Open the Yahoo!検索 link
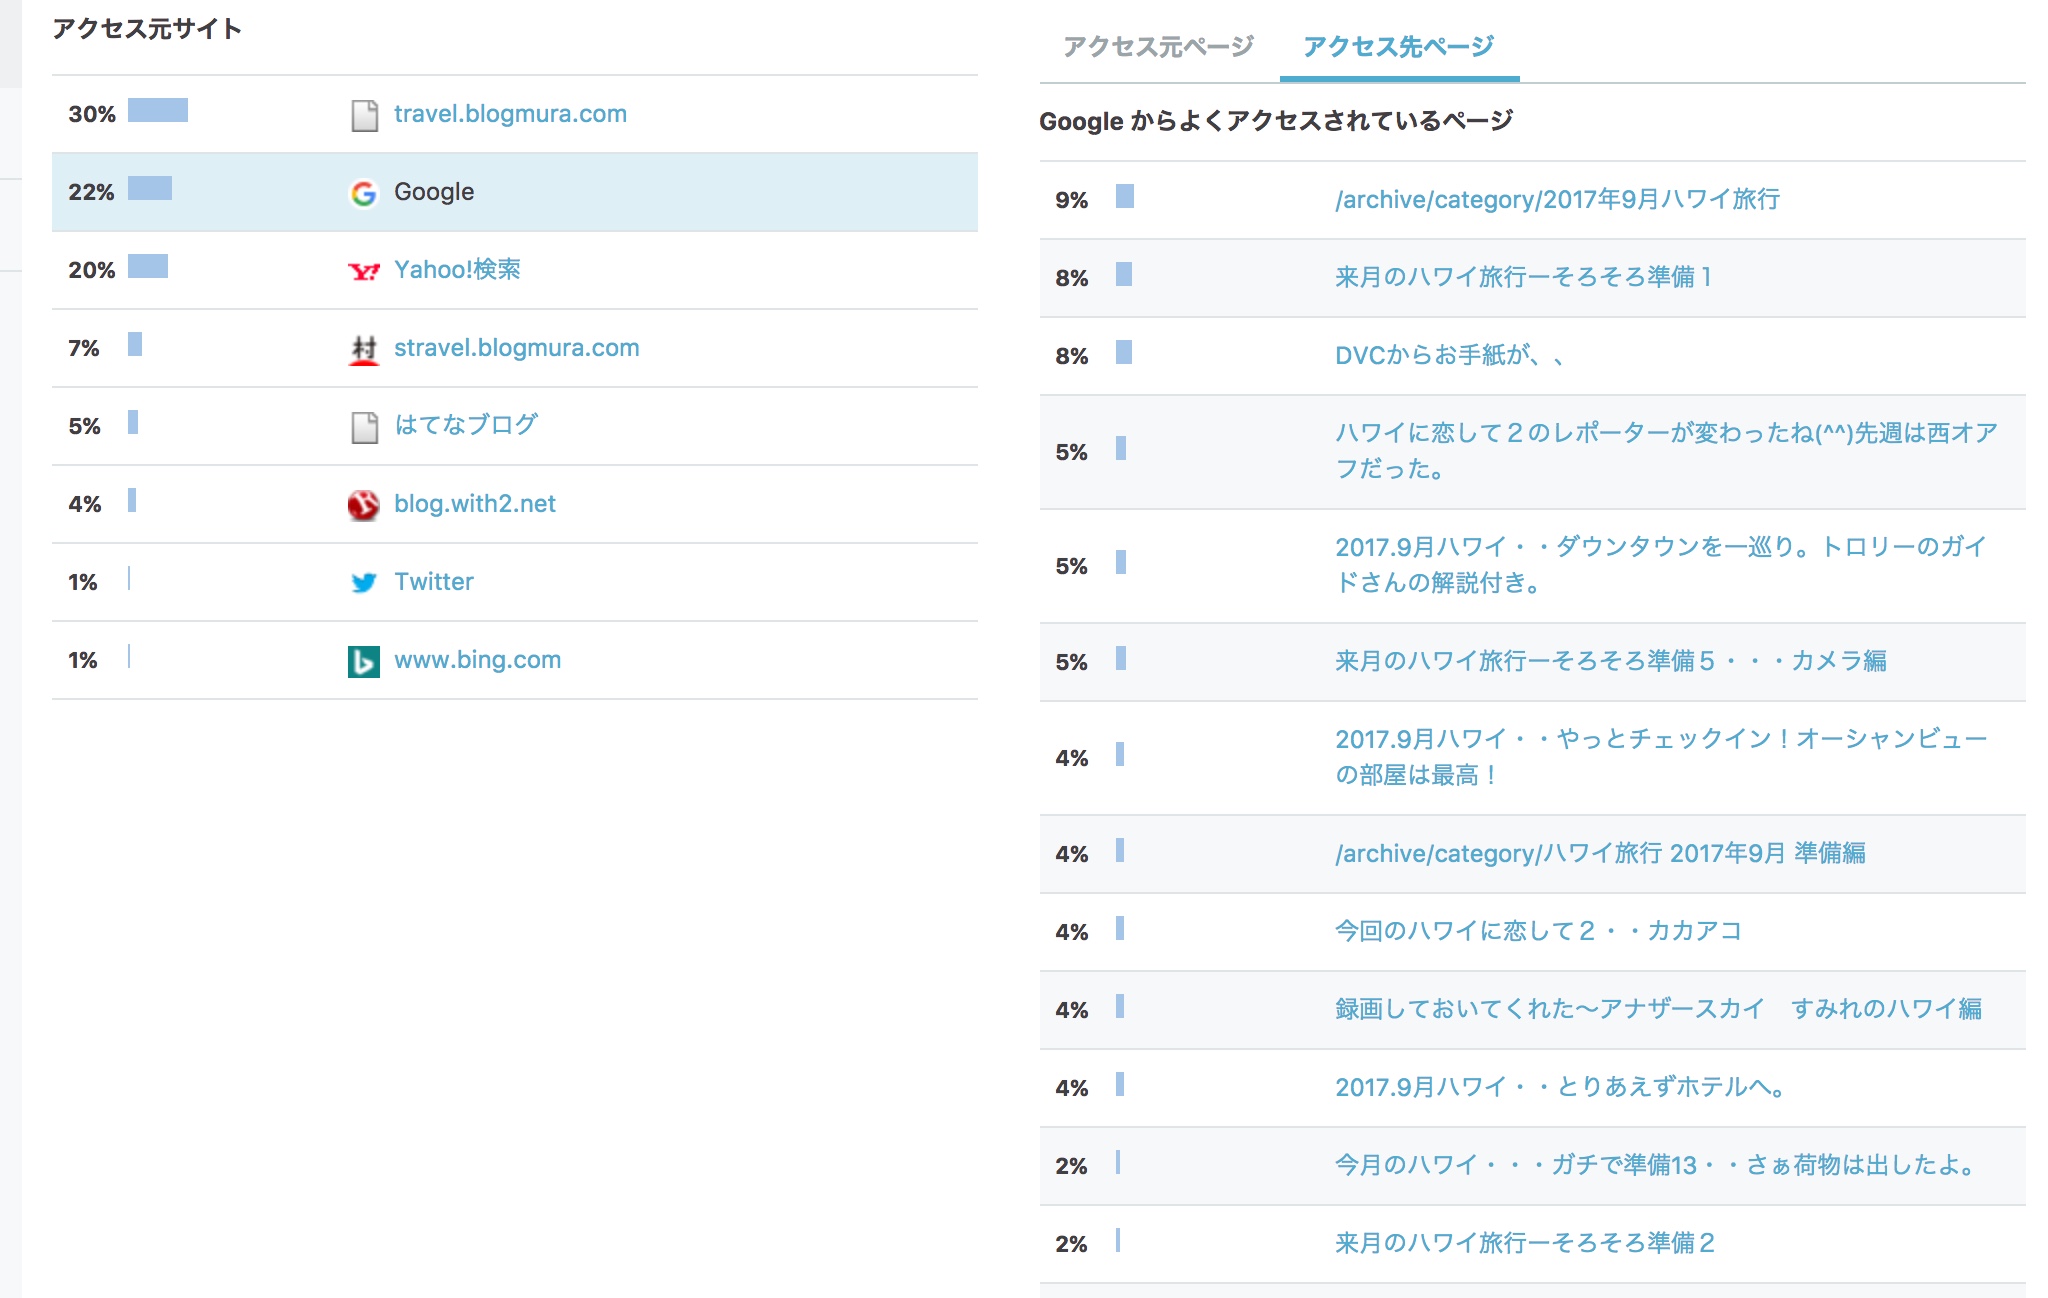 click(x=457, y=270)
